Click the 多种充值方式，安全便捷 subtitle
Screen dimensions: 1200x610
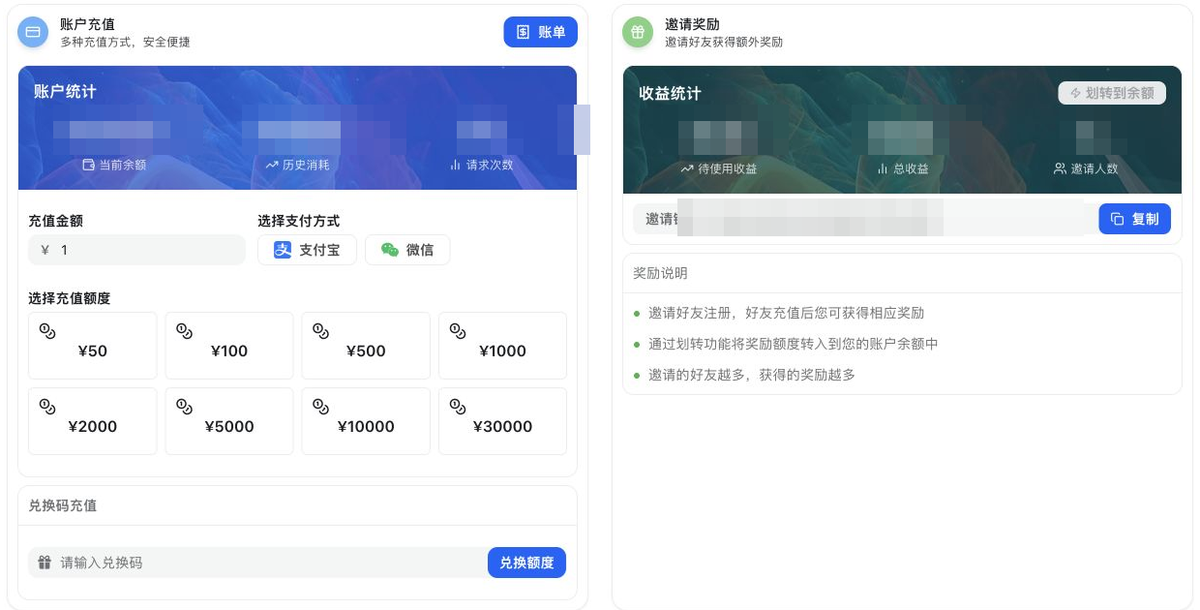click(x=125, y=42)
